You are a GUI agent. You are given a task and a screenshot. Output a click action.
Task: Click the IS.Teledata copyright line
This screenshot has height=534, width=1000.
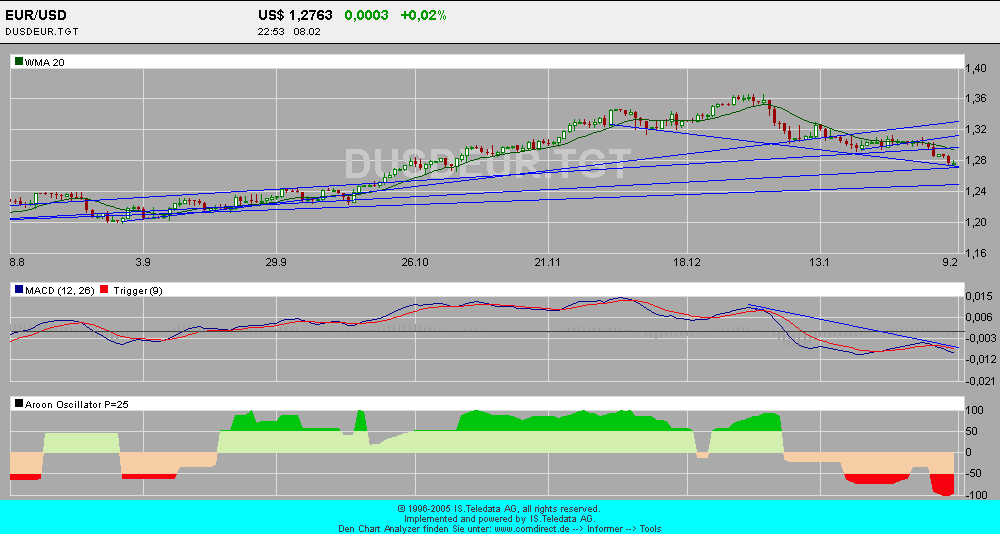click(499, 509)
